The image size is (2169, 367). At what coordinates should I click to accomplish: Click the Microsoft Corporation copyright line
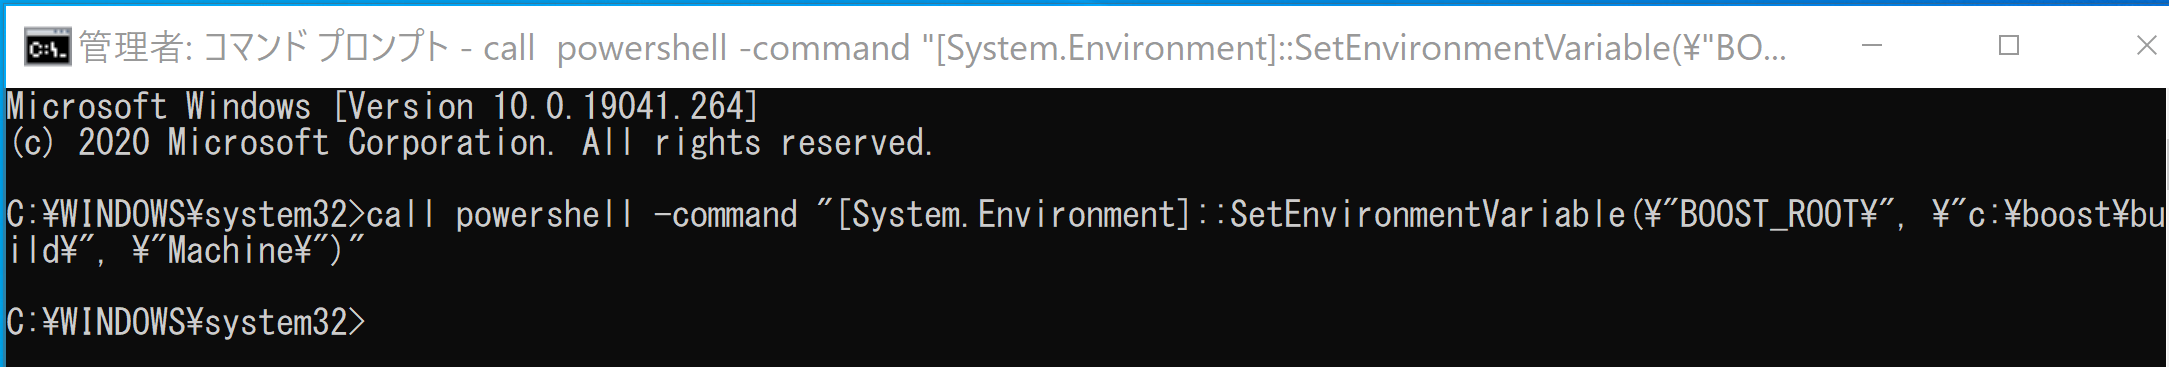[x=470, y=142]
